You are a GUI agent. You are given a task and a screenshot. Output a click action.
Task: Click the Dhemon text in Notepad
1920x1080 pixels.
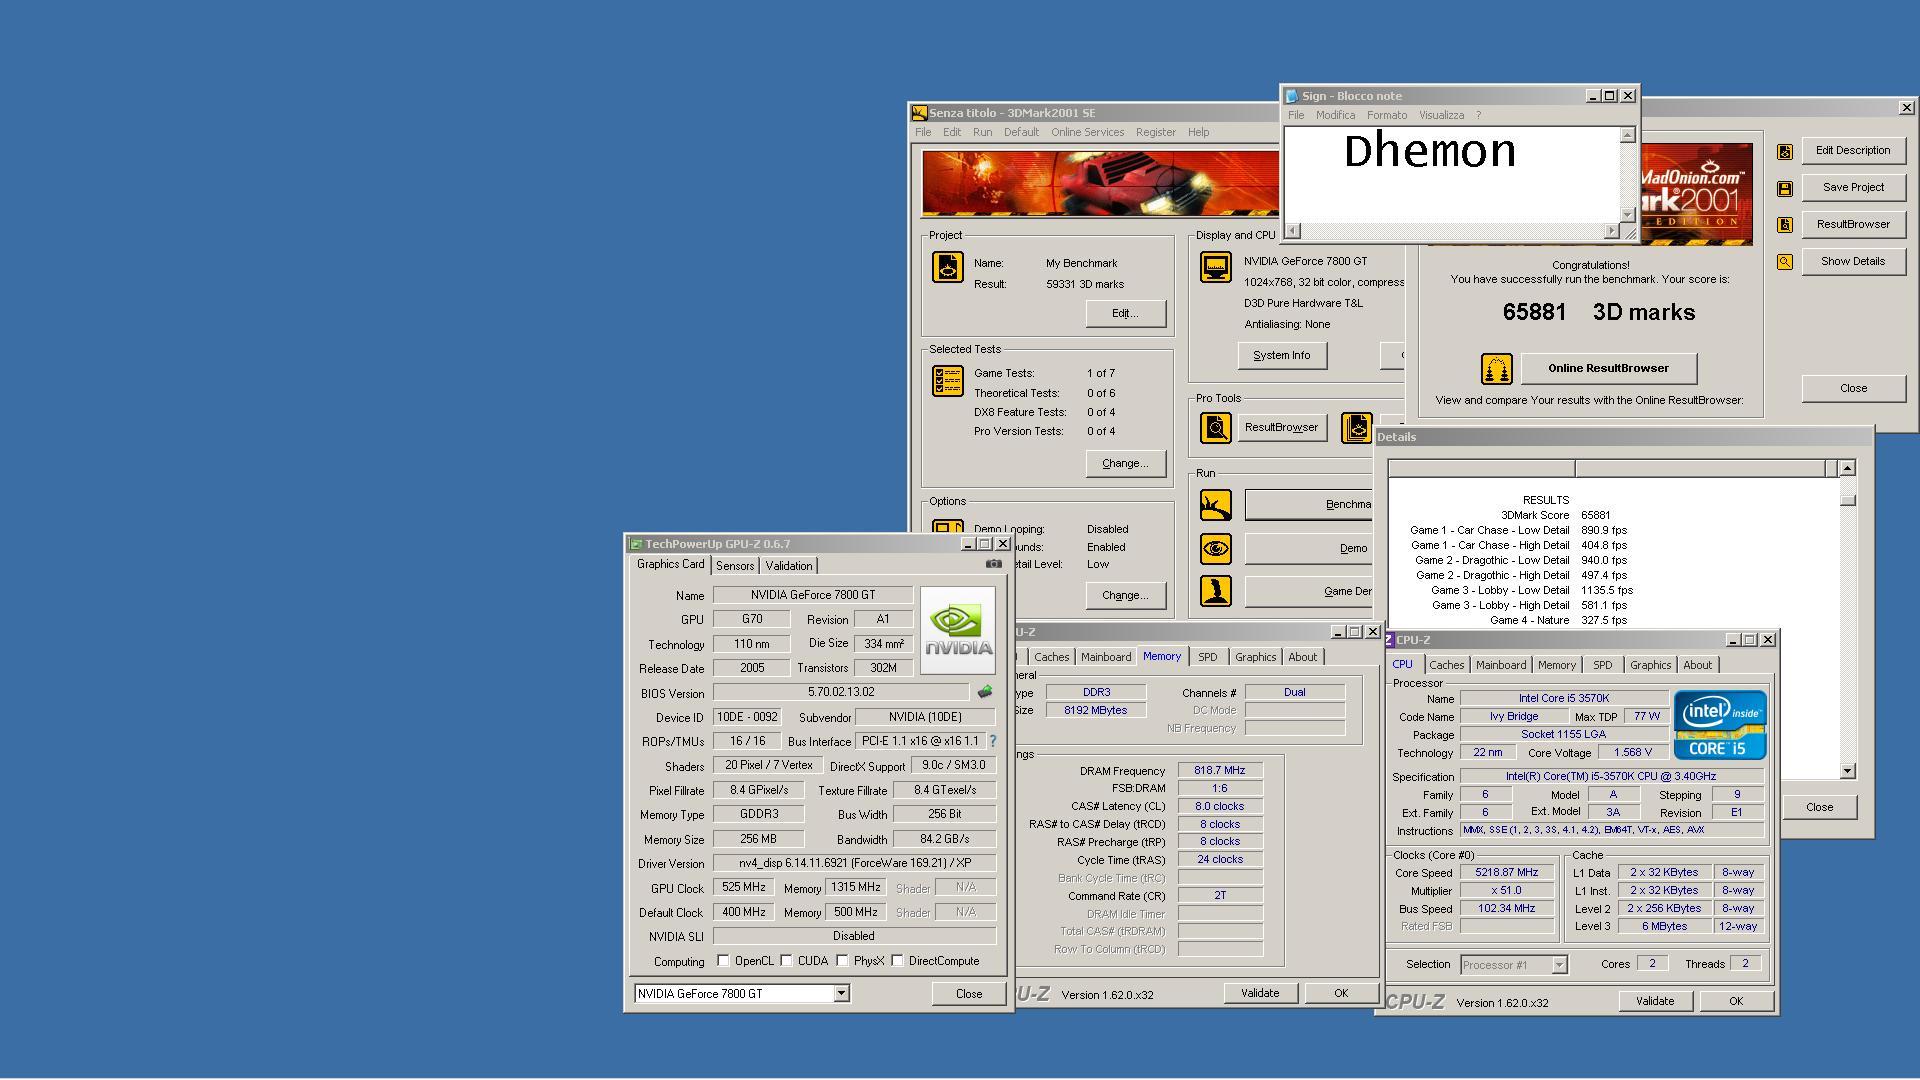point(1430,152)
